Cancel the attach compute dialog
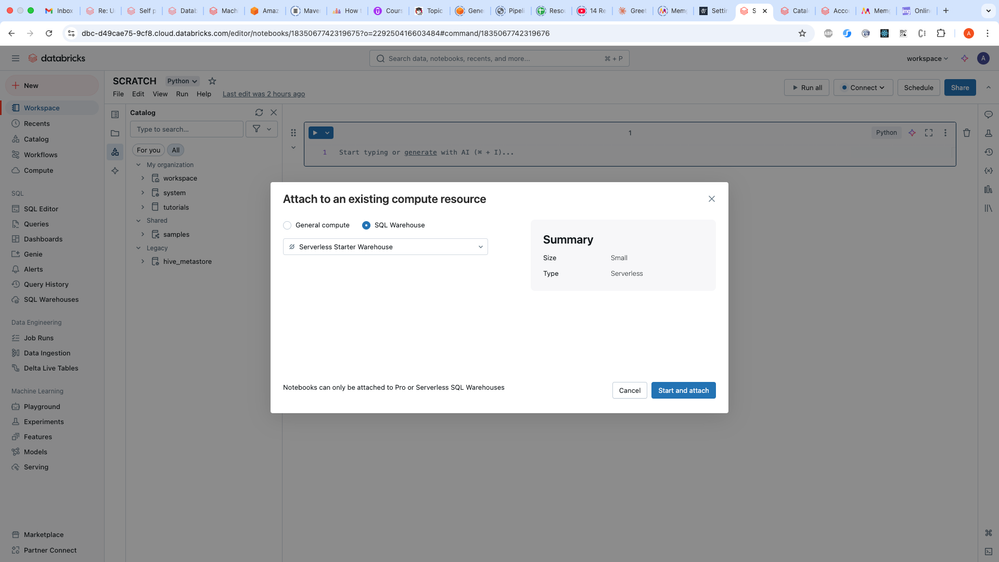Viewport: 999px width, 562px height. click(x=629, y=390)
